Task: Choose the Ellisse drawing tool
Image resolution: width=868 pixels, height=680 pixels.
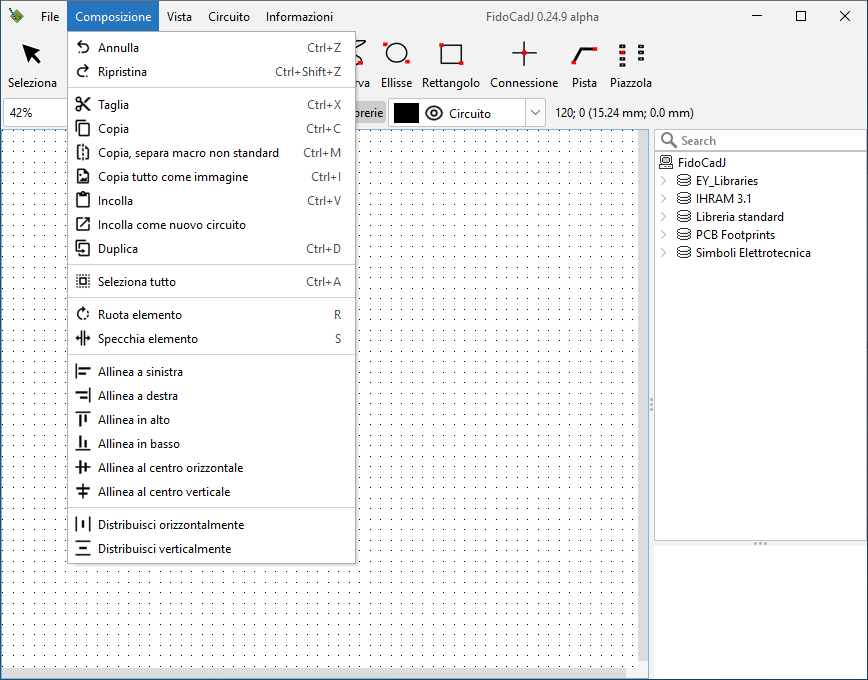Action: coord(396,63)
